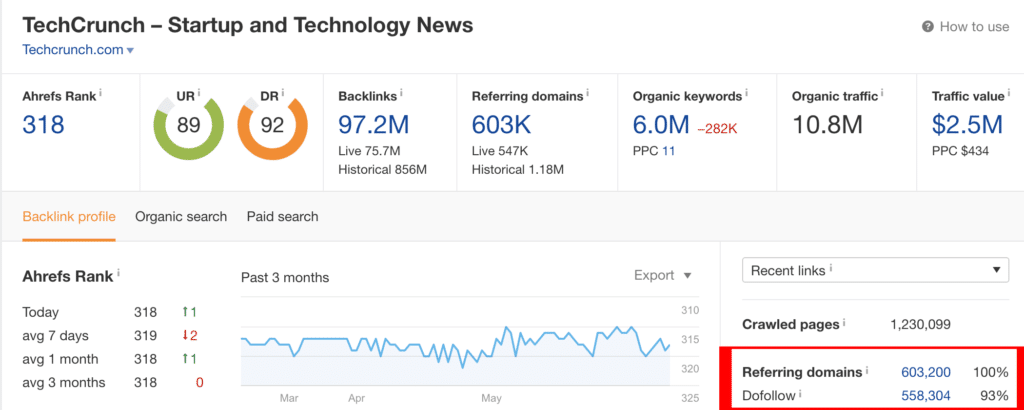
Task: Click the avg 1 month rank row
Action: click(112, 359)
